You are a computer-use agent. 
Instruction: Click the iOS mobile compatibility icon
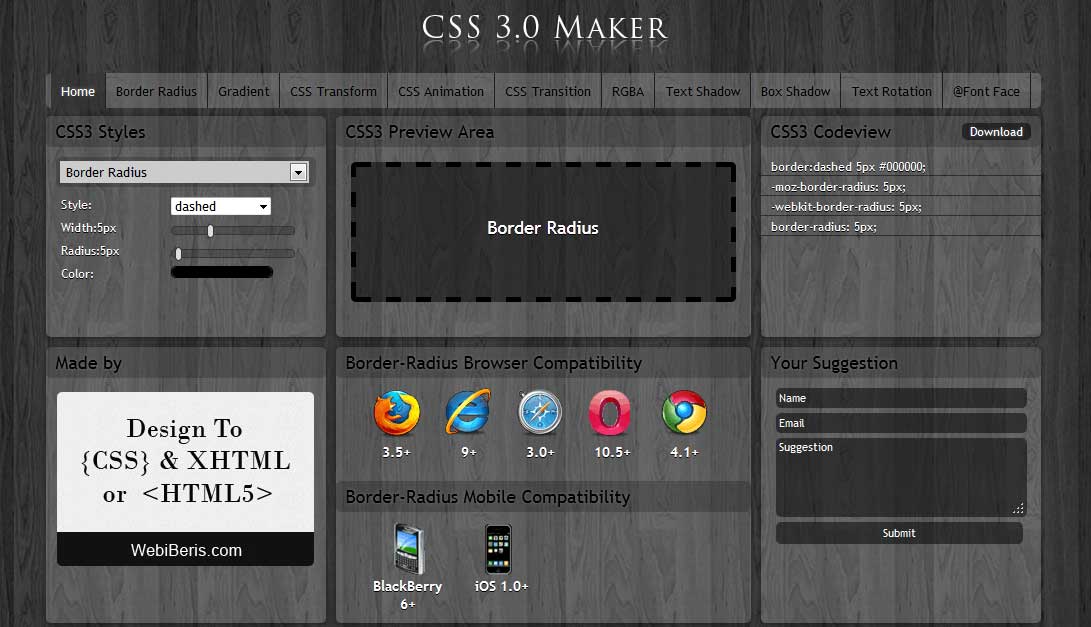point(498,548)
